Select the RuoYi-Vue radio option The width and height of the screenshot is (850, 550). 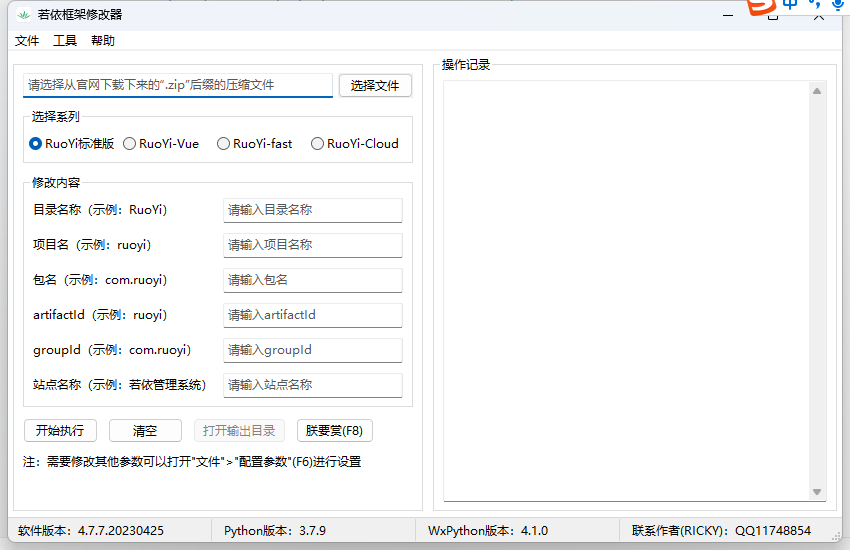161,144
